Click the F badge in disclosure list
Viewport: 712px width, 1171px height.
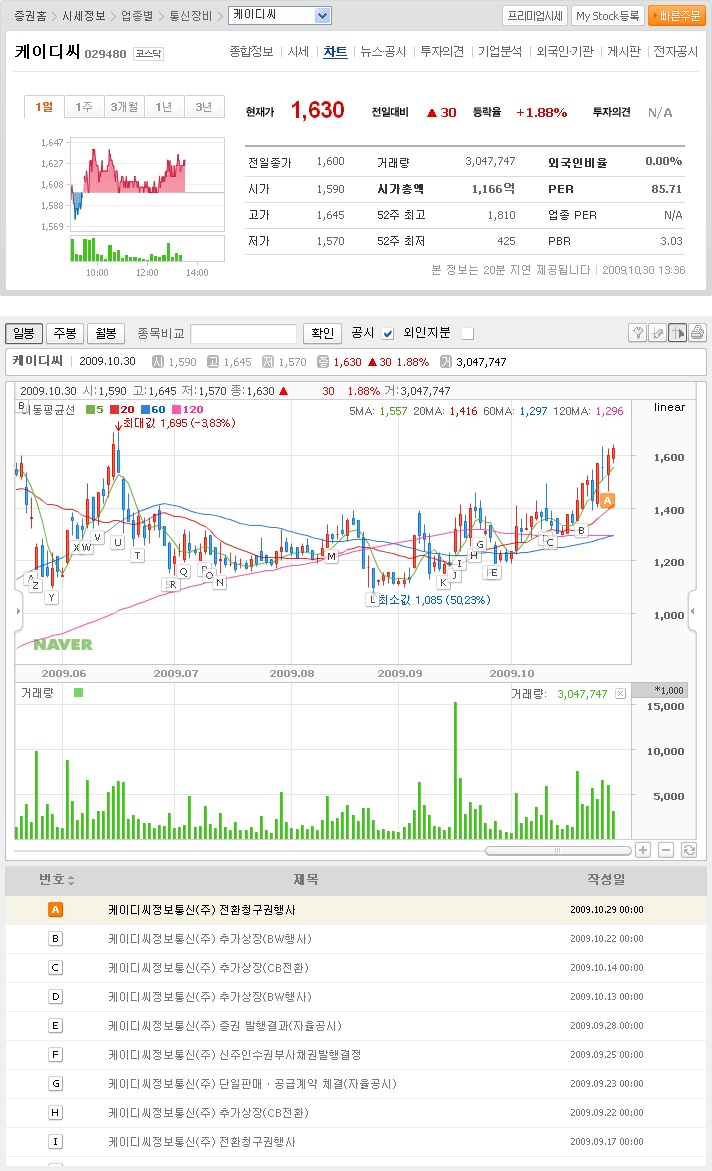coord(55,1054)
